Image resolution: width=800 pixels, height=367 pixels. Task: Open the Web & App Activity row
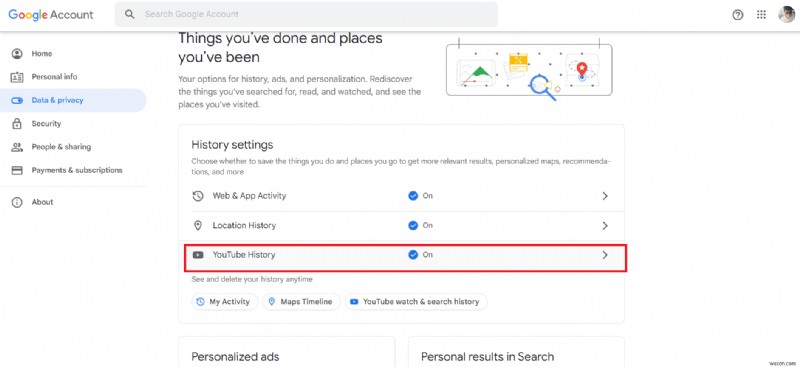pyautogui.click(x=402, y=196)
